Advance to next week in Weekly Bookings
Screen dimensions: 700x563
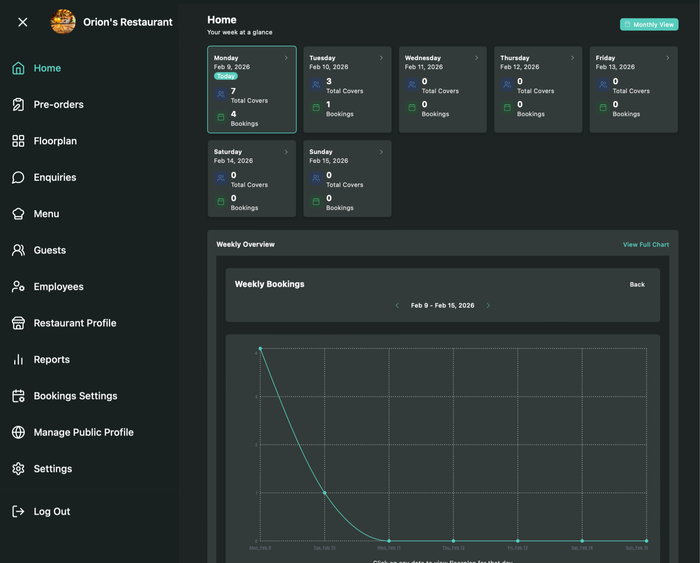click(x=488, y=306)
